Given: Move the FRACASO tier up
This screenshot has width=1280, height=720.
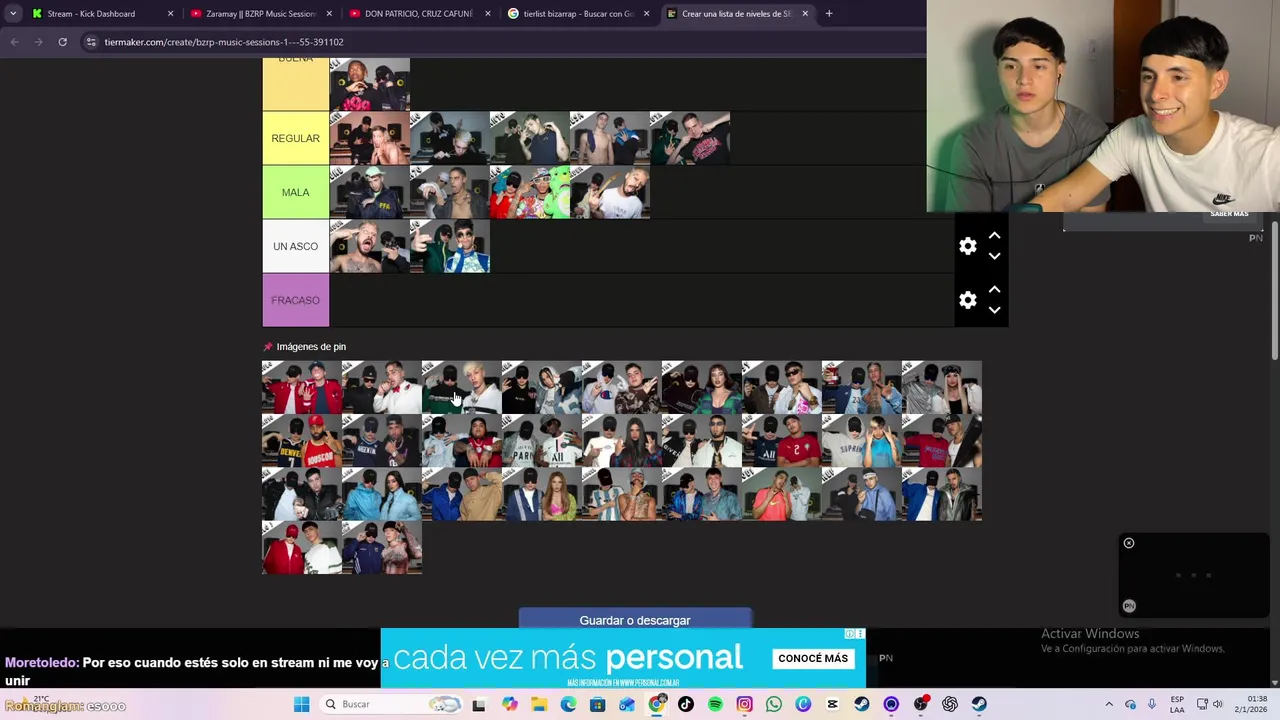Looking at the screenshot, I should pyautogui.click(x=994, y=290).
